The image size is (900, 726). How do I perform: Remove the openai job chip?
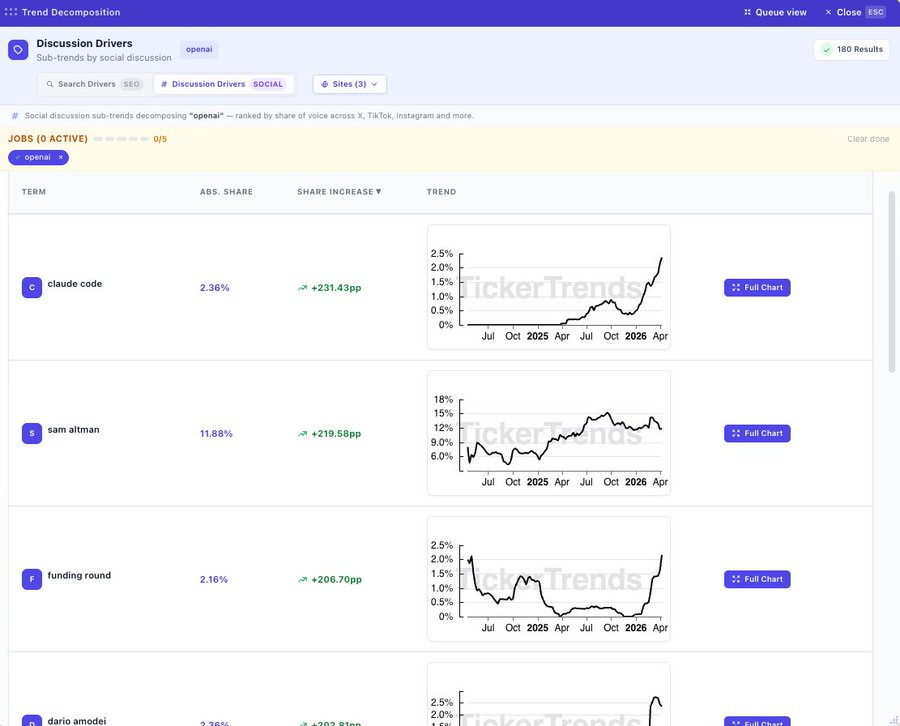click(61, 157)
